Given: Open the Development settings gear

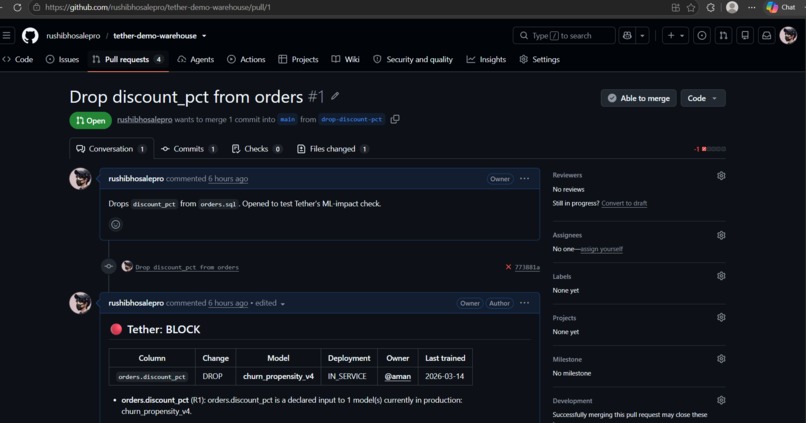Looking at the screenshot, I should [x=721, y=400].
